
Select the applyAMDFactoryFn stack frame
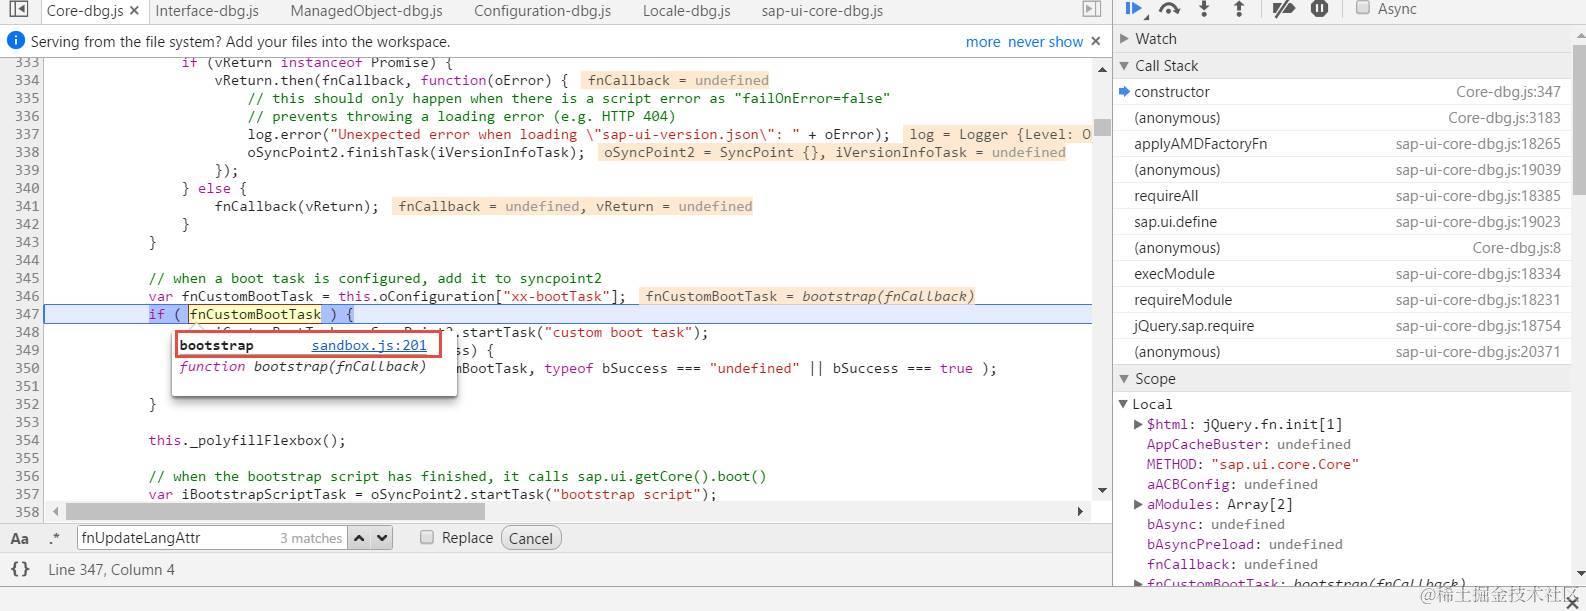[1342, 144]
